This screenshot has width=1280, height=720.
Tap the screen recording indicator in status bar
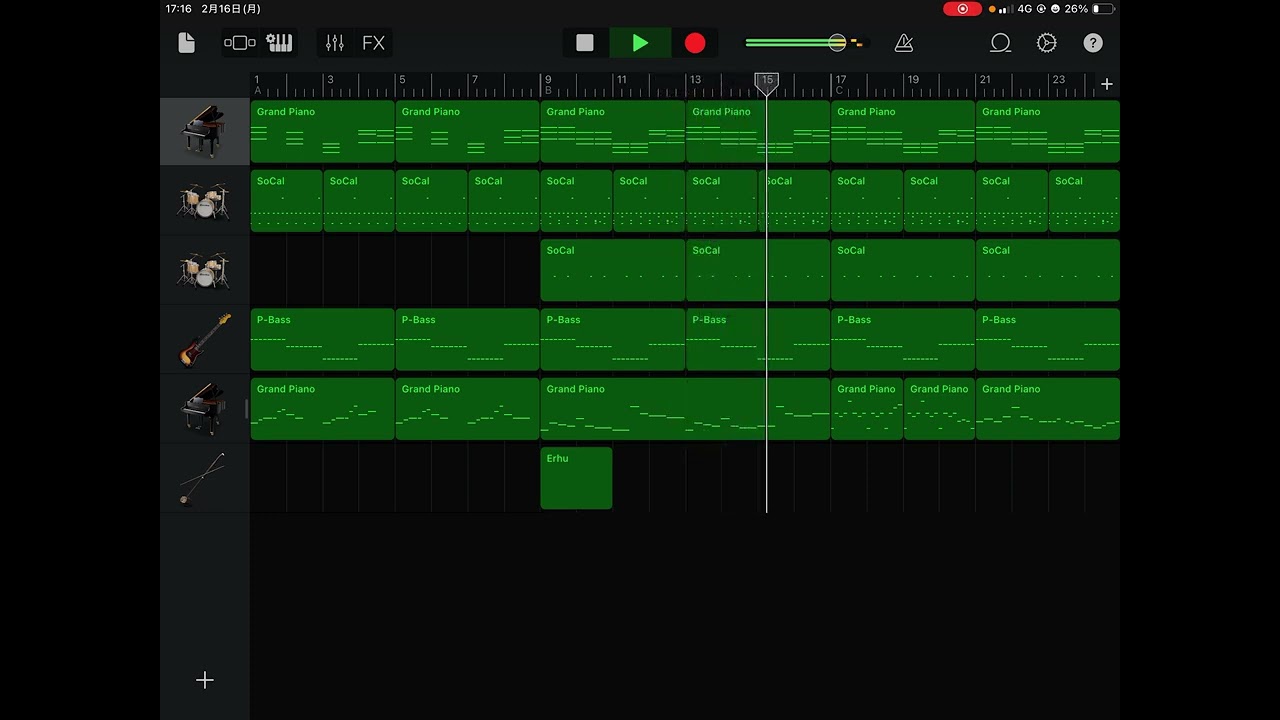pyautogui.click(x=962, y=9)
